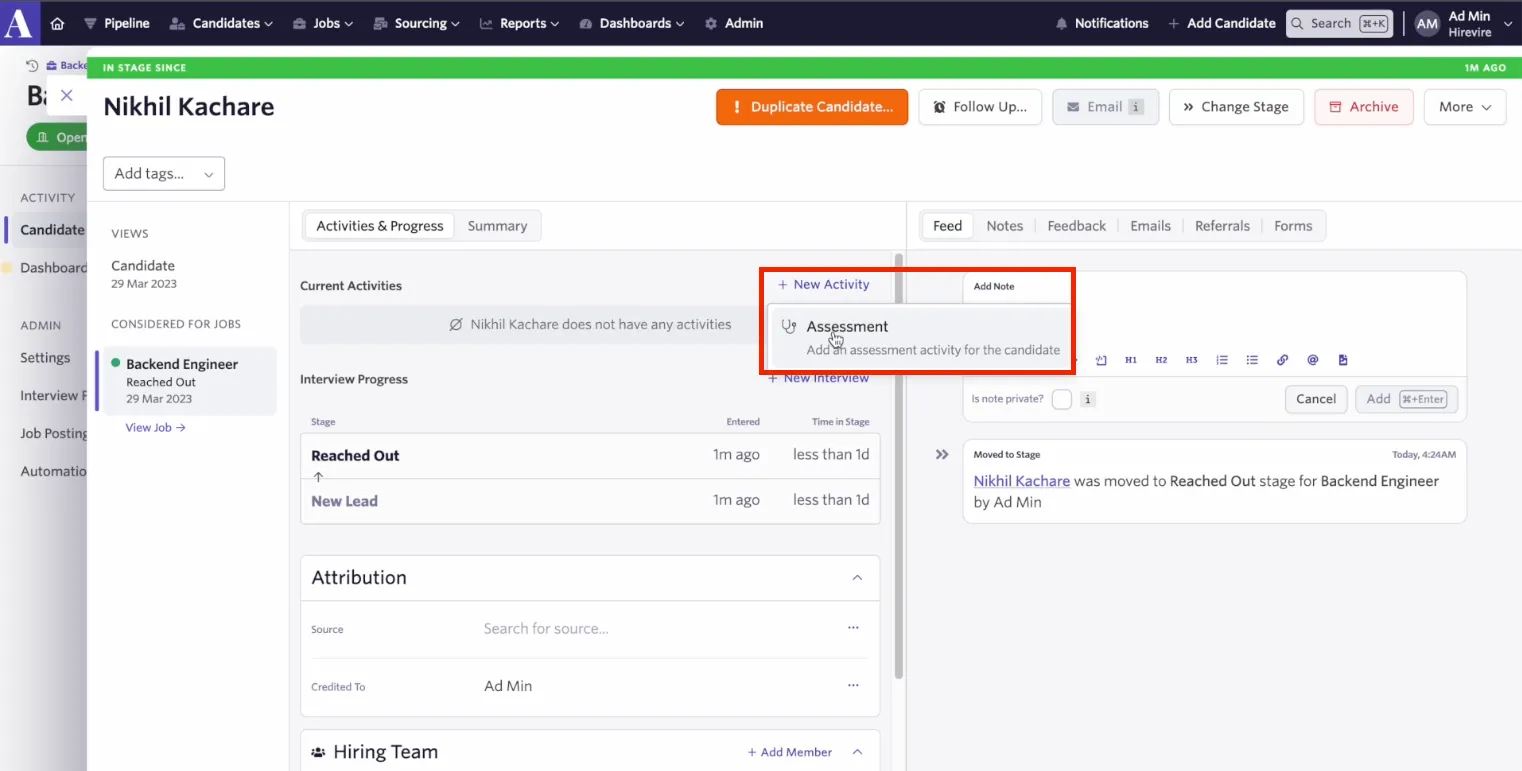Apply H1 heading in note editor

coord(1131,360)
